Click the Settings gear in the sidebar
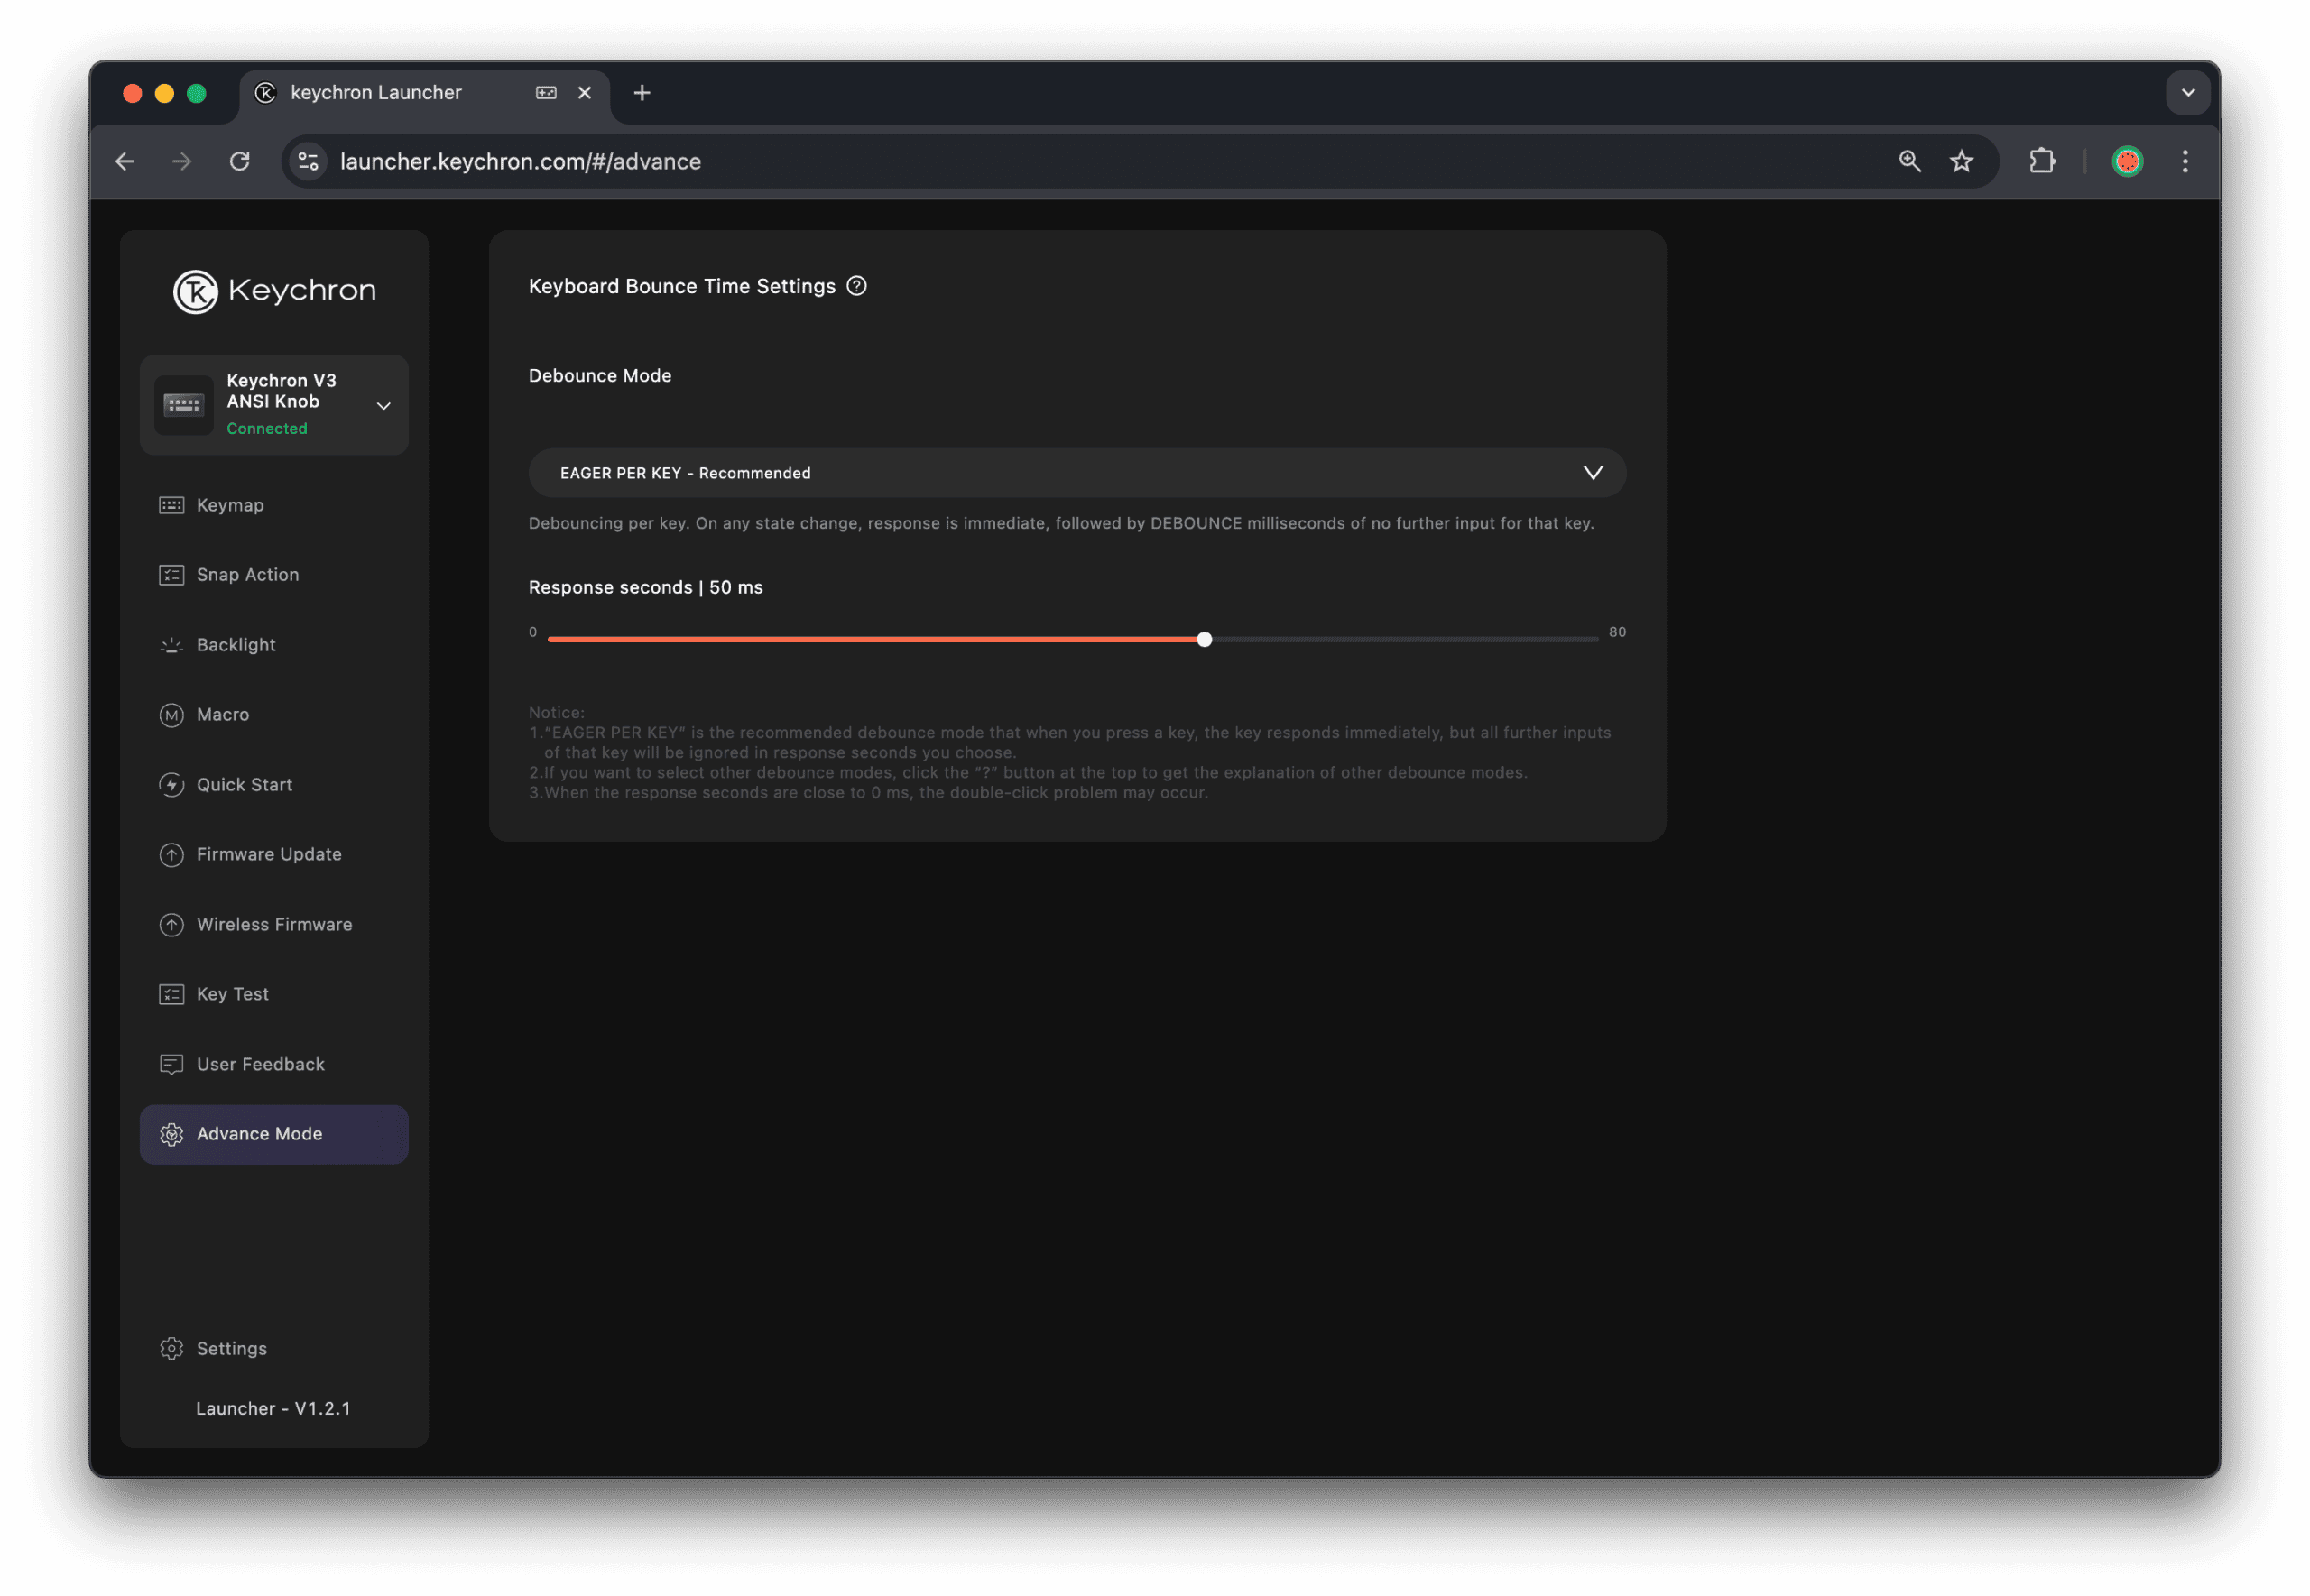 tap(172, 1348)
